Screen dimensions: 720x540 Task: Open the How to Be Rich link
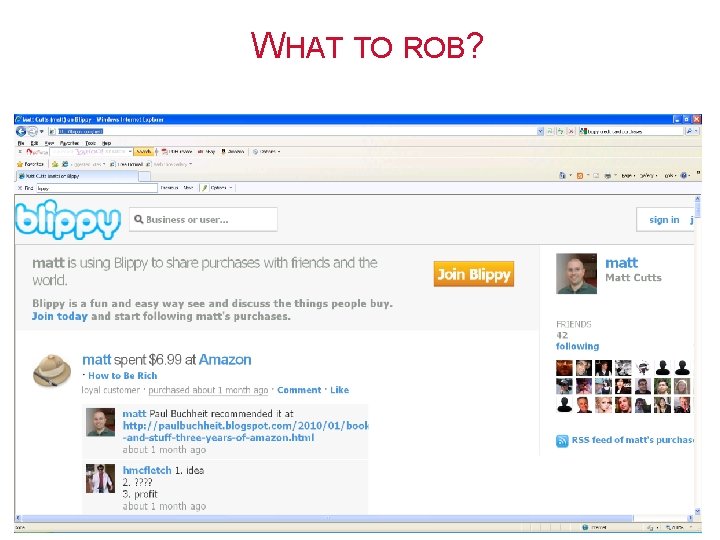(x=123, y=376)
